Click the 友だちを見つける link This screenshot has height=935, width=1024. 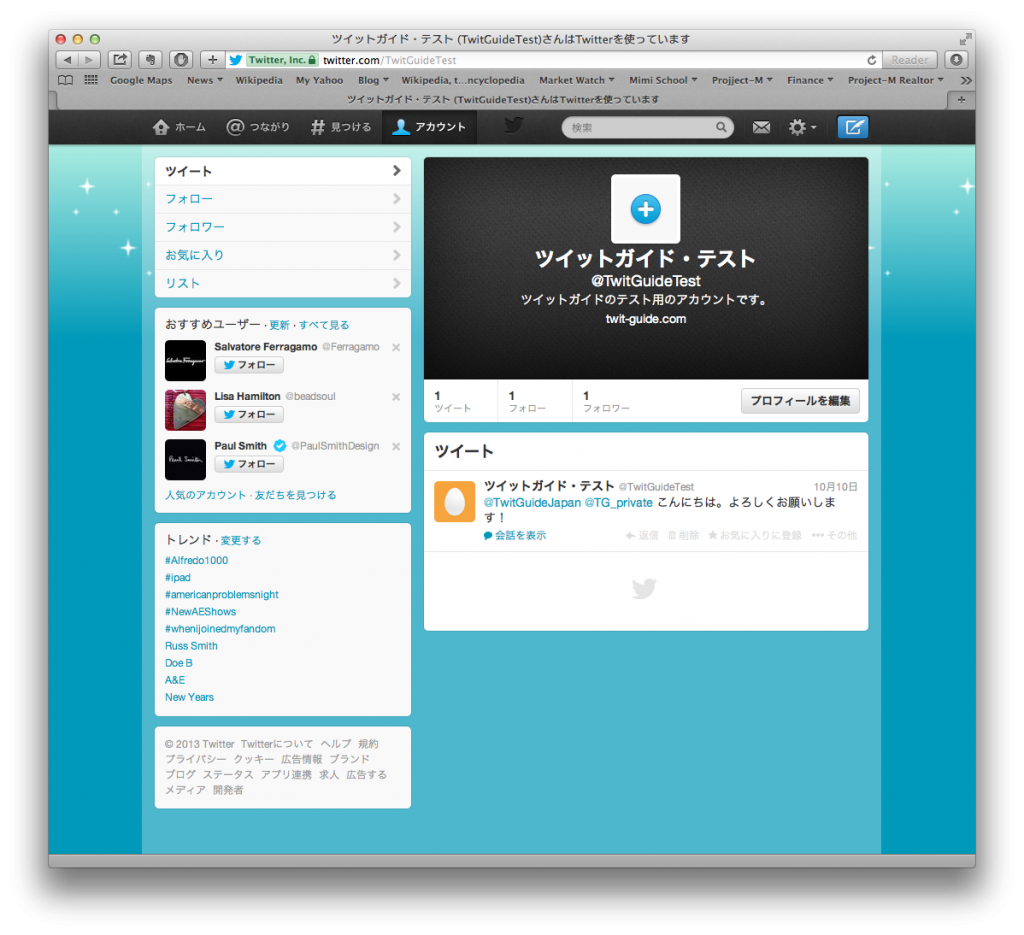[x=295, y=495]
